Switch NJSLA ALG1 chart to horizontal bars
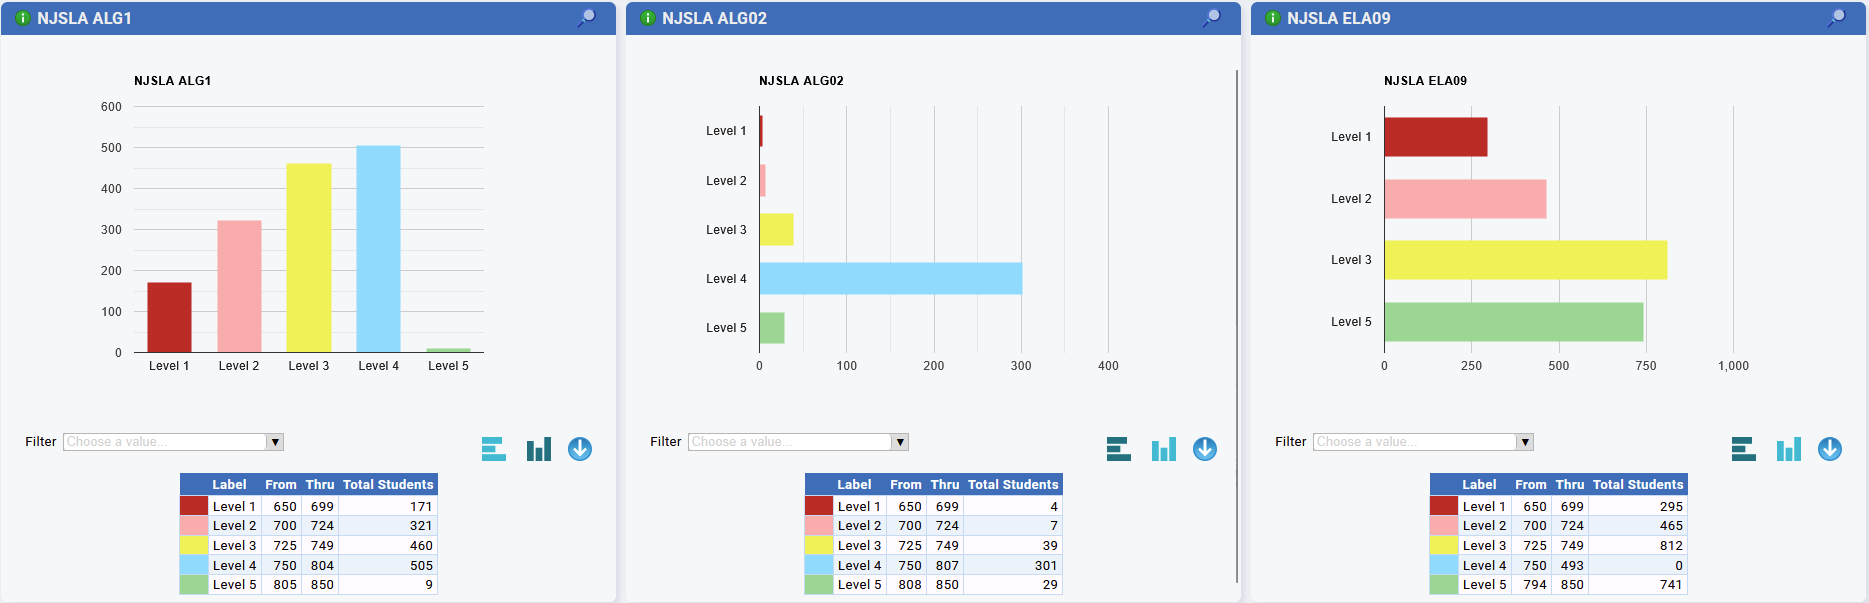Screen dimensions: 1869x603 [x=494, y=449]
